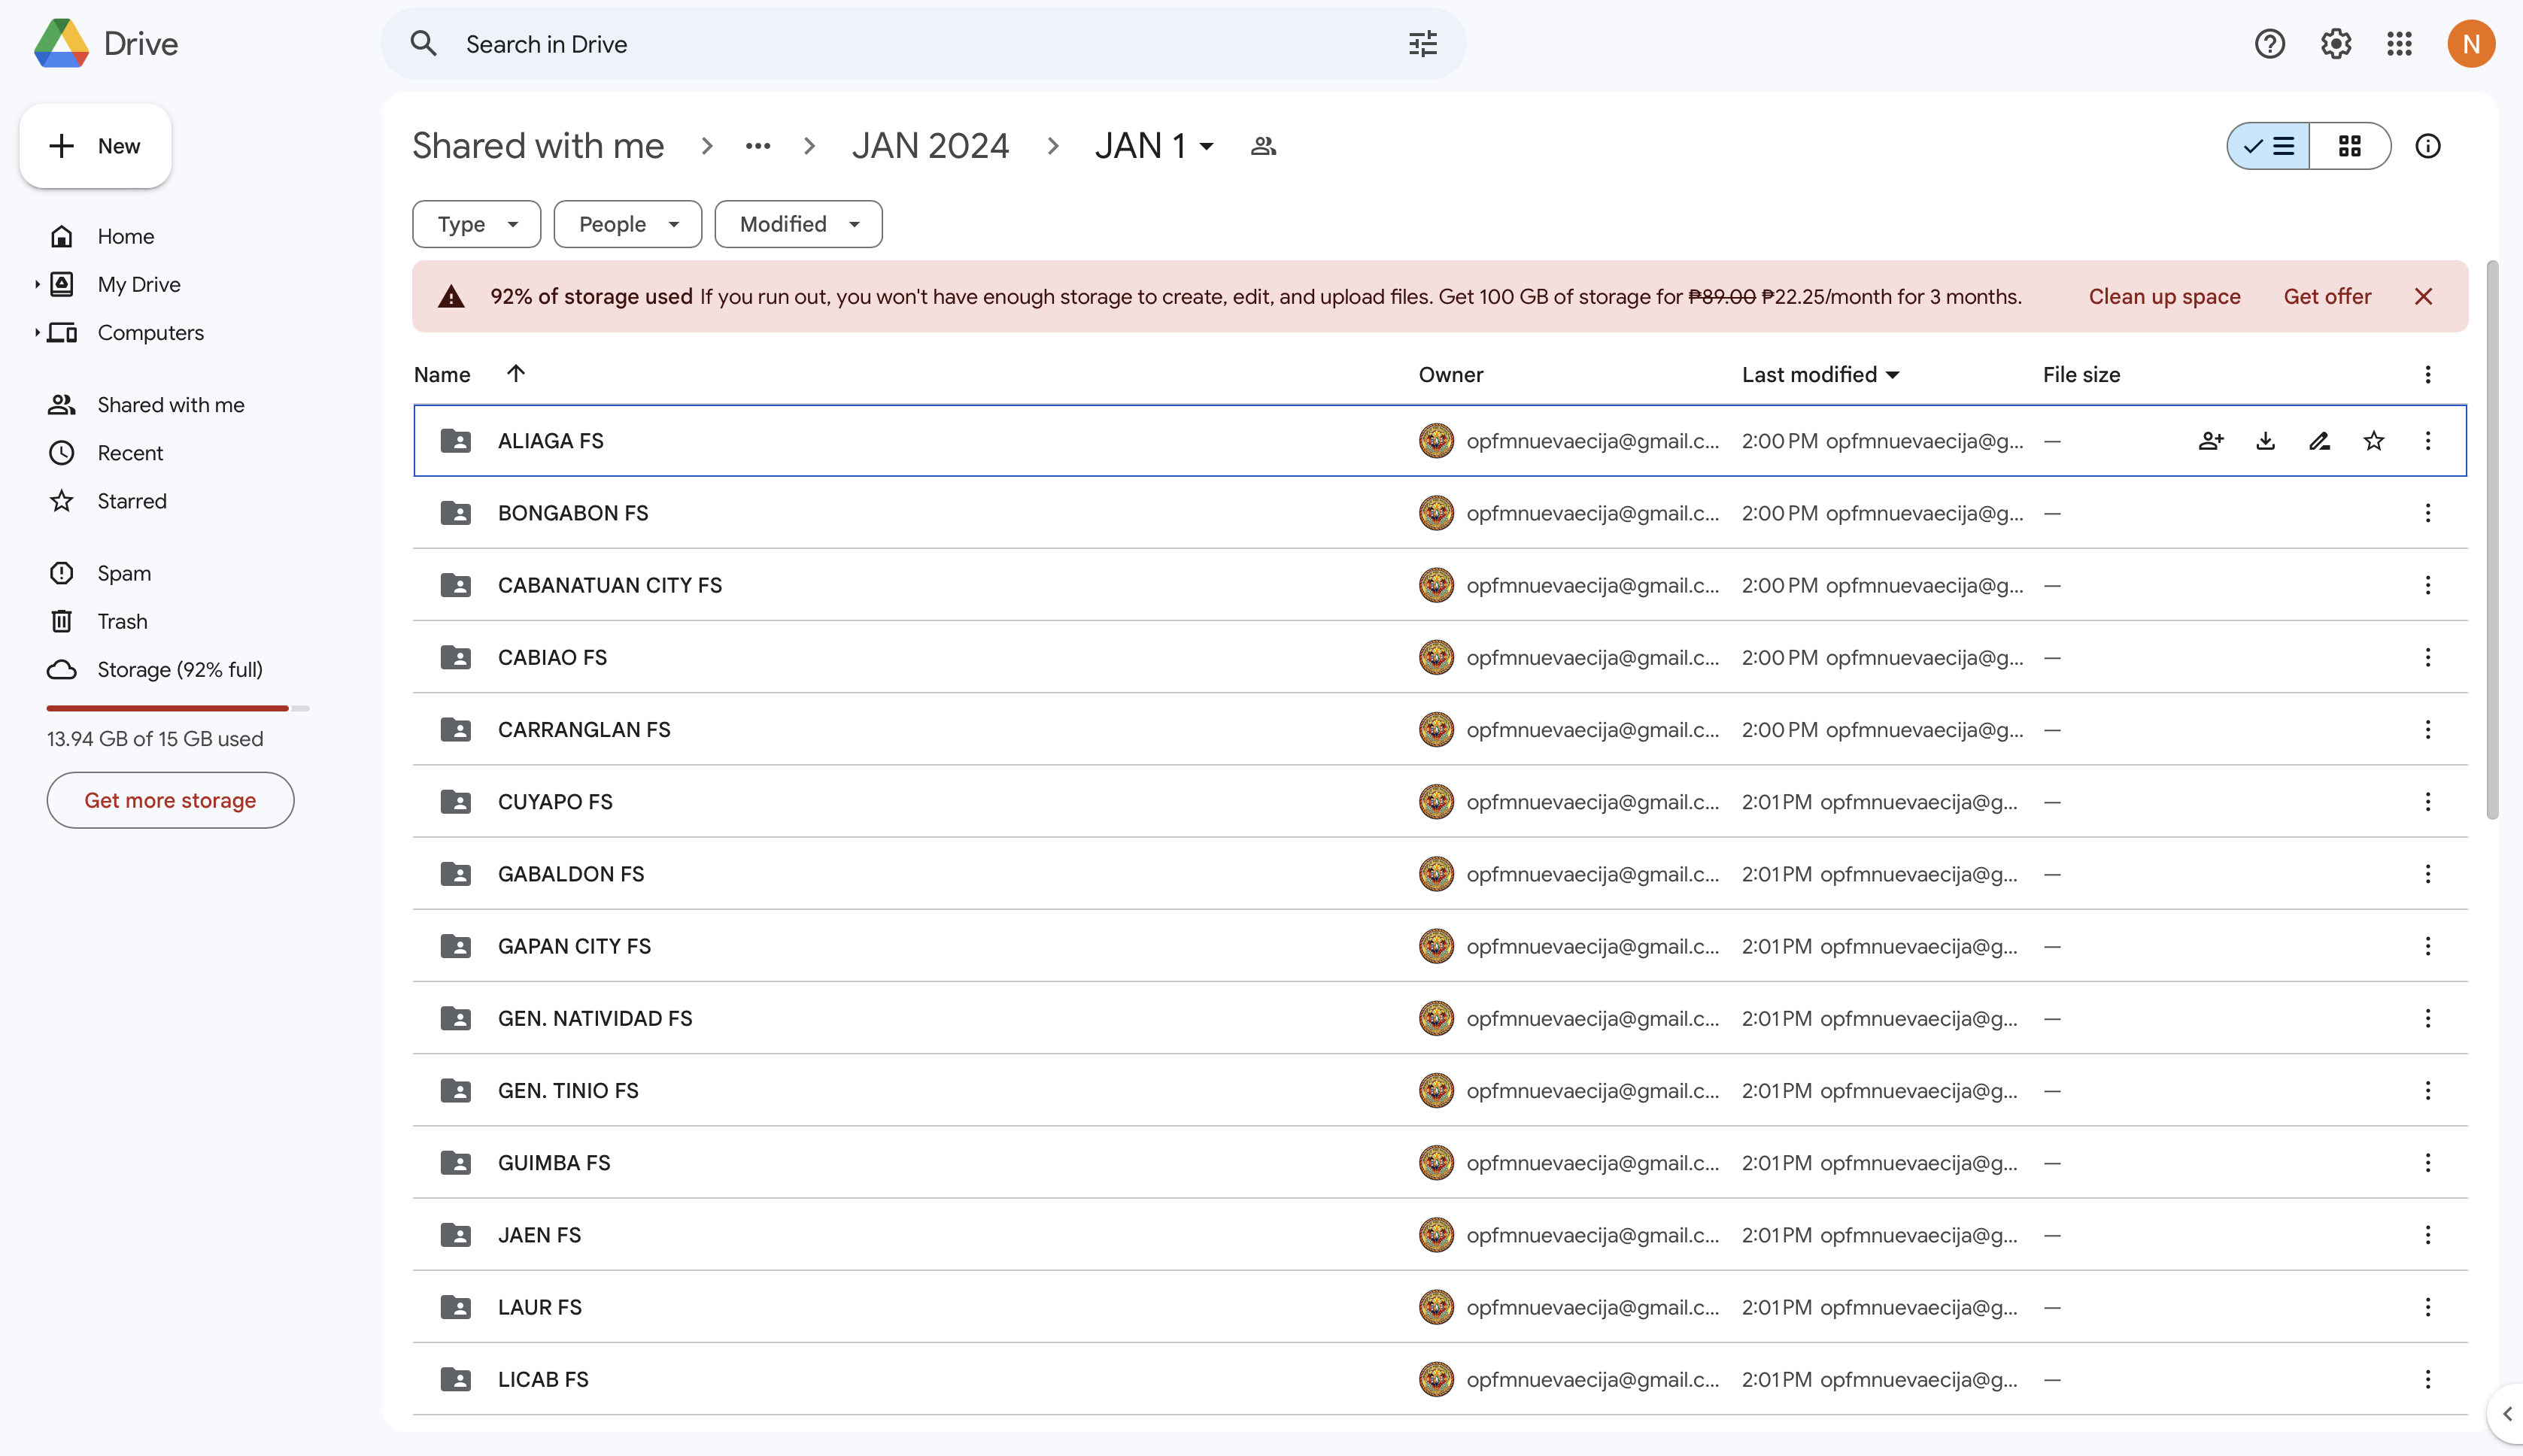Open Trash in sidebar
Viewport: 2523px width, 1456px height.
click(122, 621)
